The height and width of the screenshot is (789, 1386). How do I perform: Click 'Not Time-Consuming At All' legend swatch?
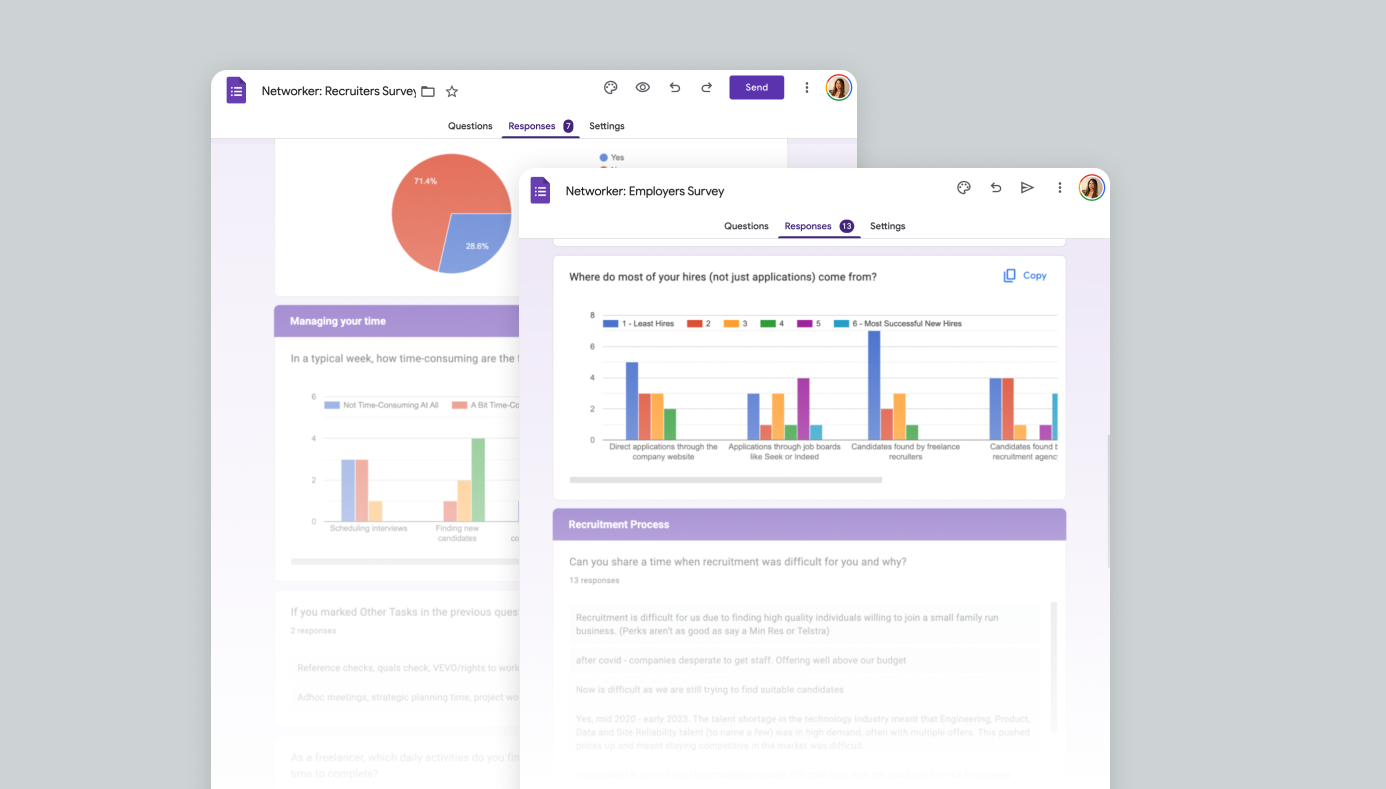click(331, 405)
